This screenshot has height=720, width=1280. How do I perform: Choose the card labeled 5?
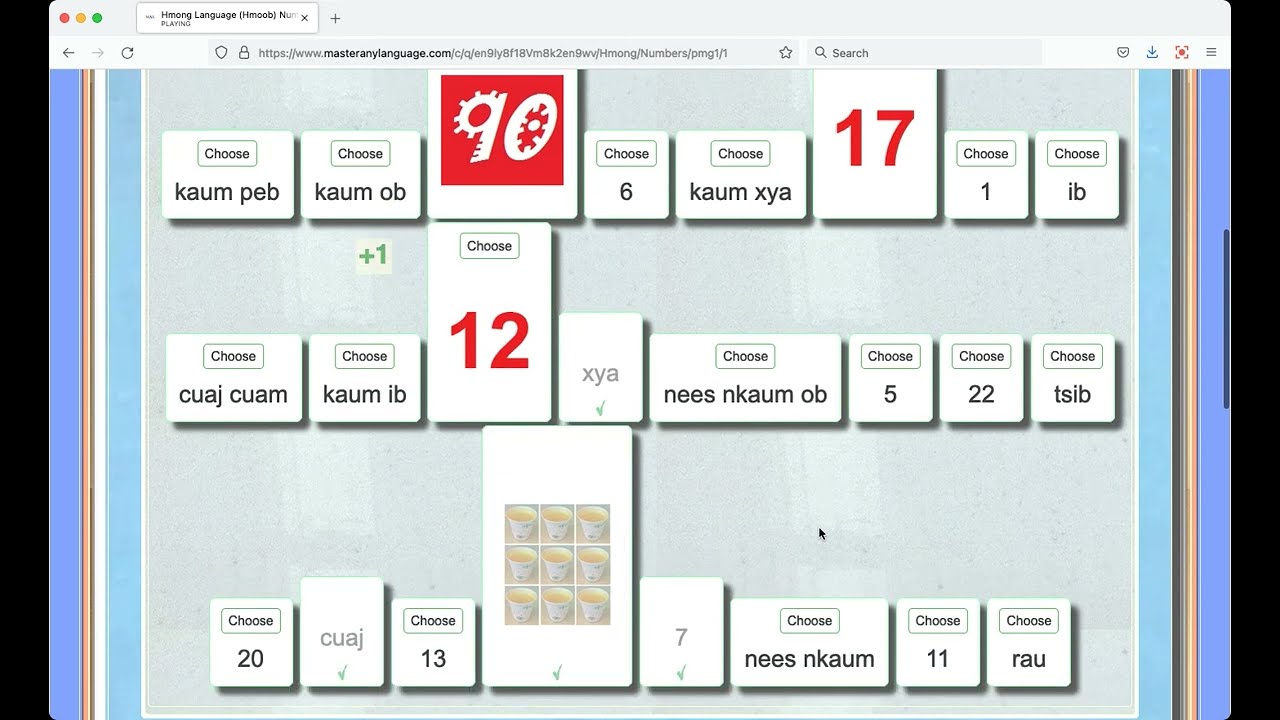[890, 356]
